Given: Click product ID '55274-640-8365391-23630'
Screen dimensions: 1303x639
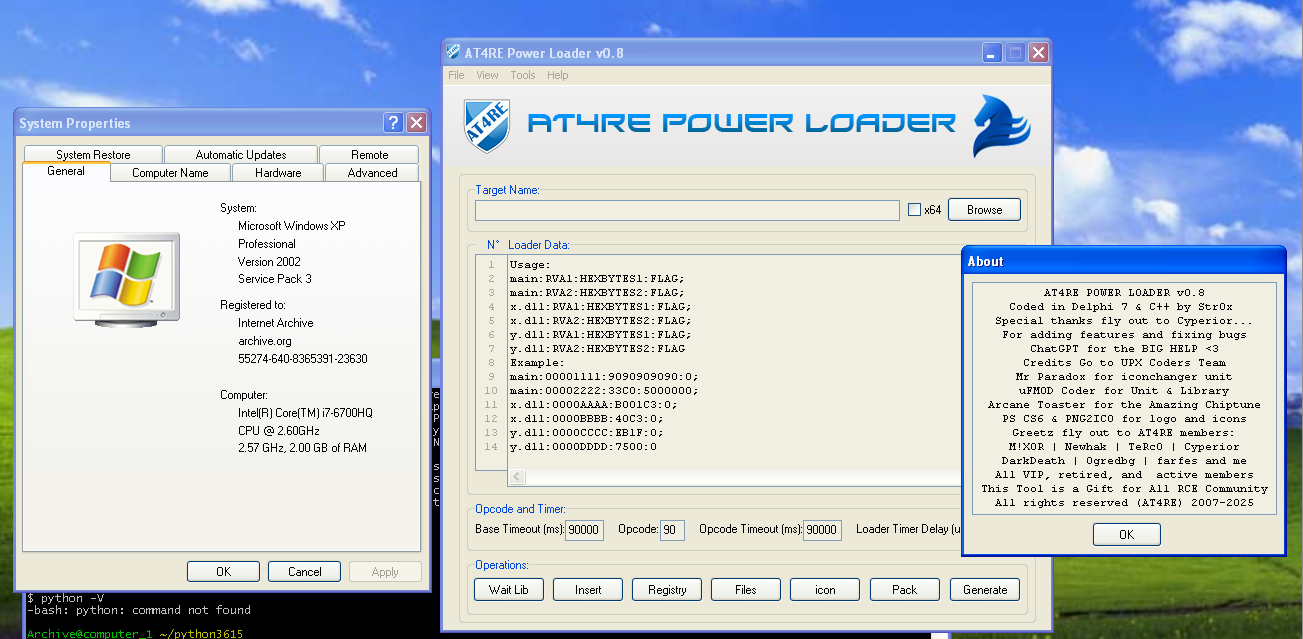Looking at the screenshot, I should [x=303, y=359].
